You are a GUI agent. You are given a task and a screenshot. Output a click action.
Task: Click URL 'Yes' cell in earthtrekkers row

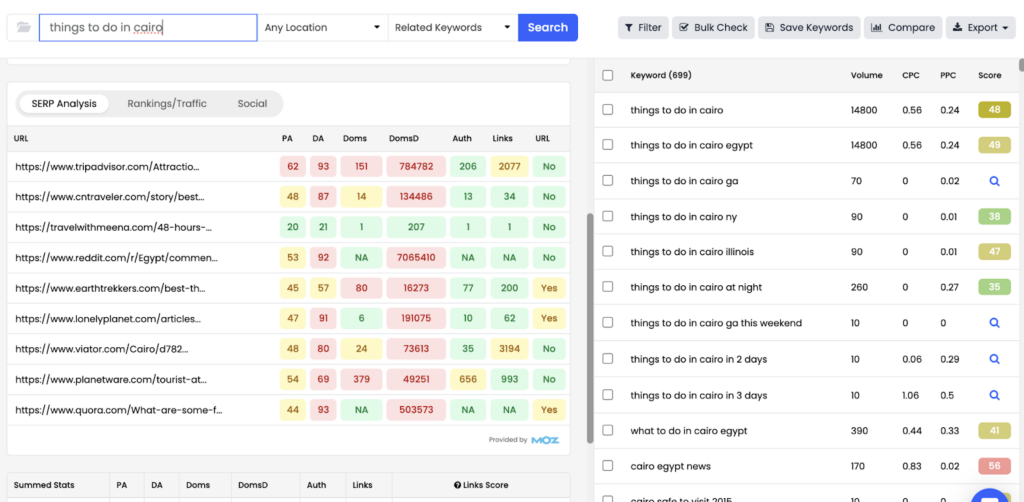pos(549,288)
